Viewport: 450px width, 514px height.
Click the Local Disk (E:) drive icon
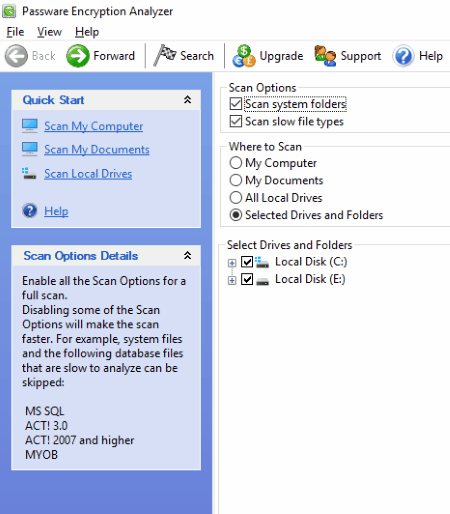point(263,281)
